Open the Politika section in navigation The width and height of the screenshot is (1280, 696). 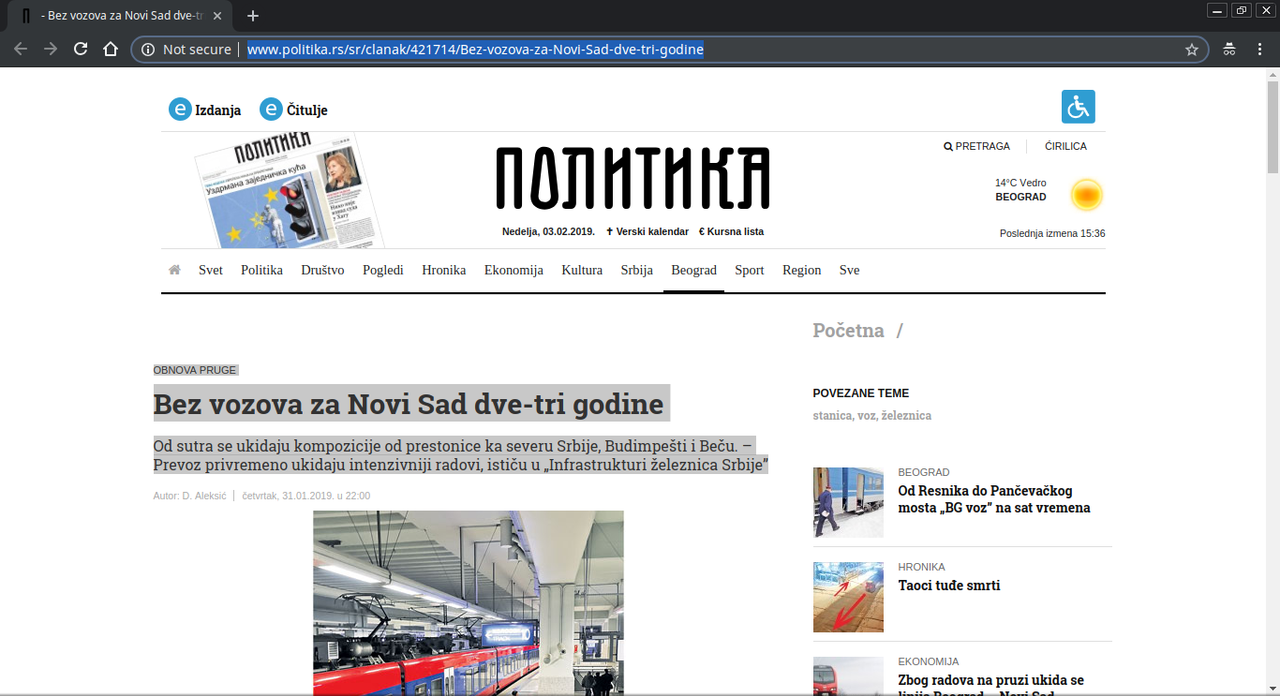click(262, 270)
